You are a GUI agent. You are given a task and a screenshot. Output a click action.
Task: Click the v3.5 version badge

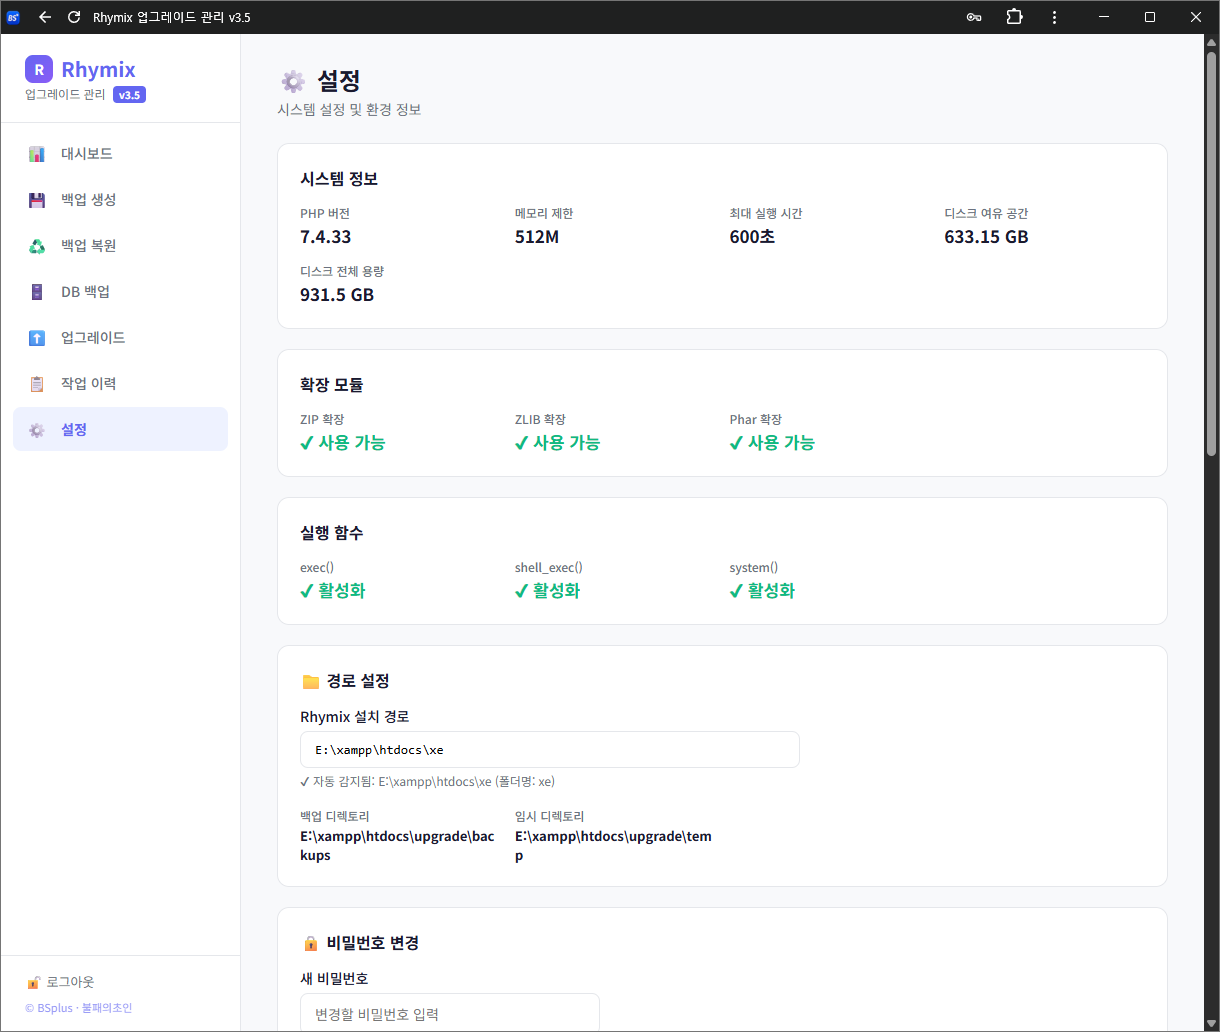[129, 95]
